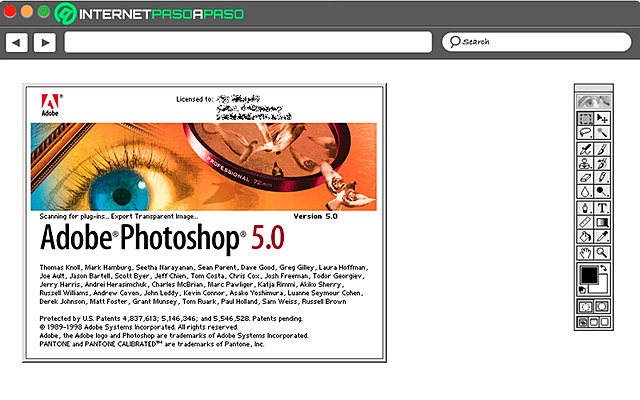Swap foreground and background colors arrow

[x=604, y=268]
